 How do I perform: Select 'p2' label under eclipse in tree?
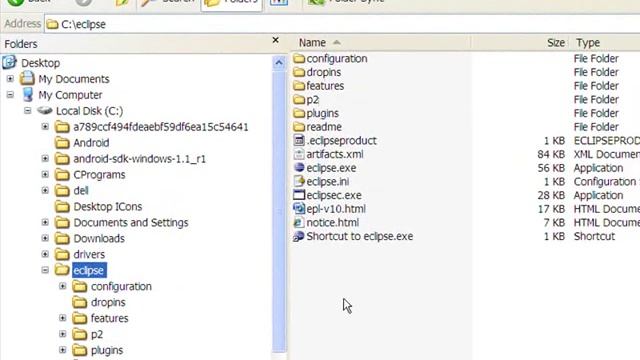(97, 334)
